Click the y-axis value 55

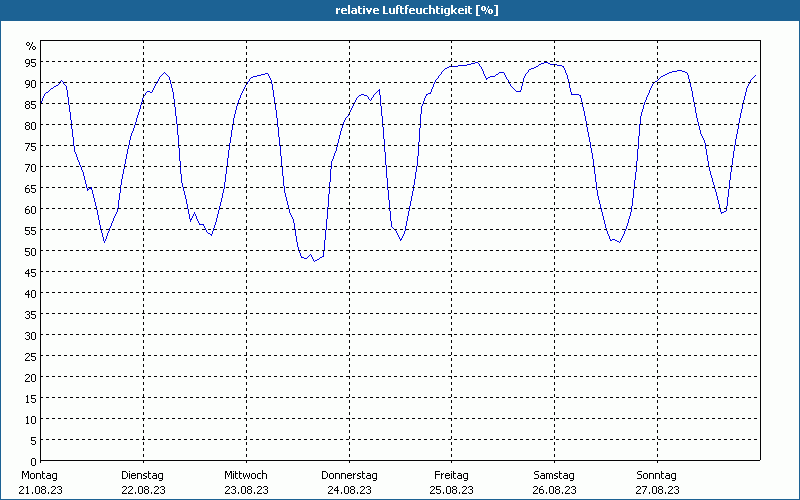[31, 230]
